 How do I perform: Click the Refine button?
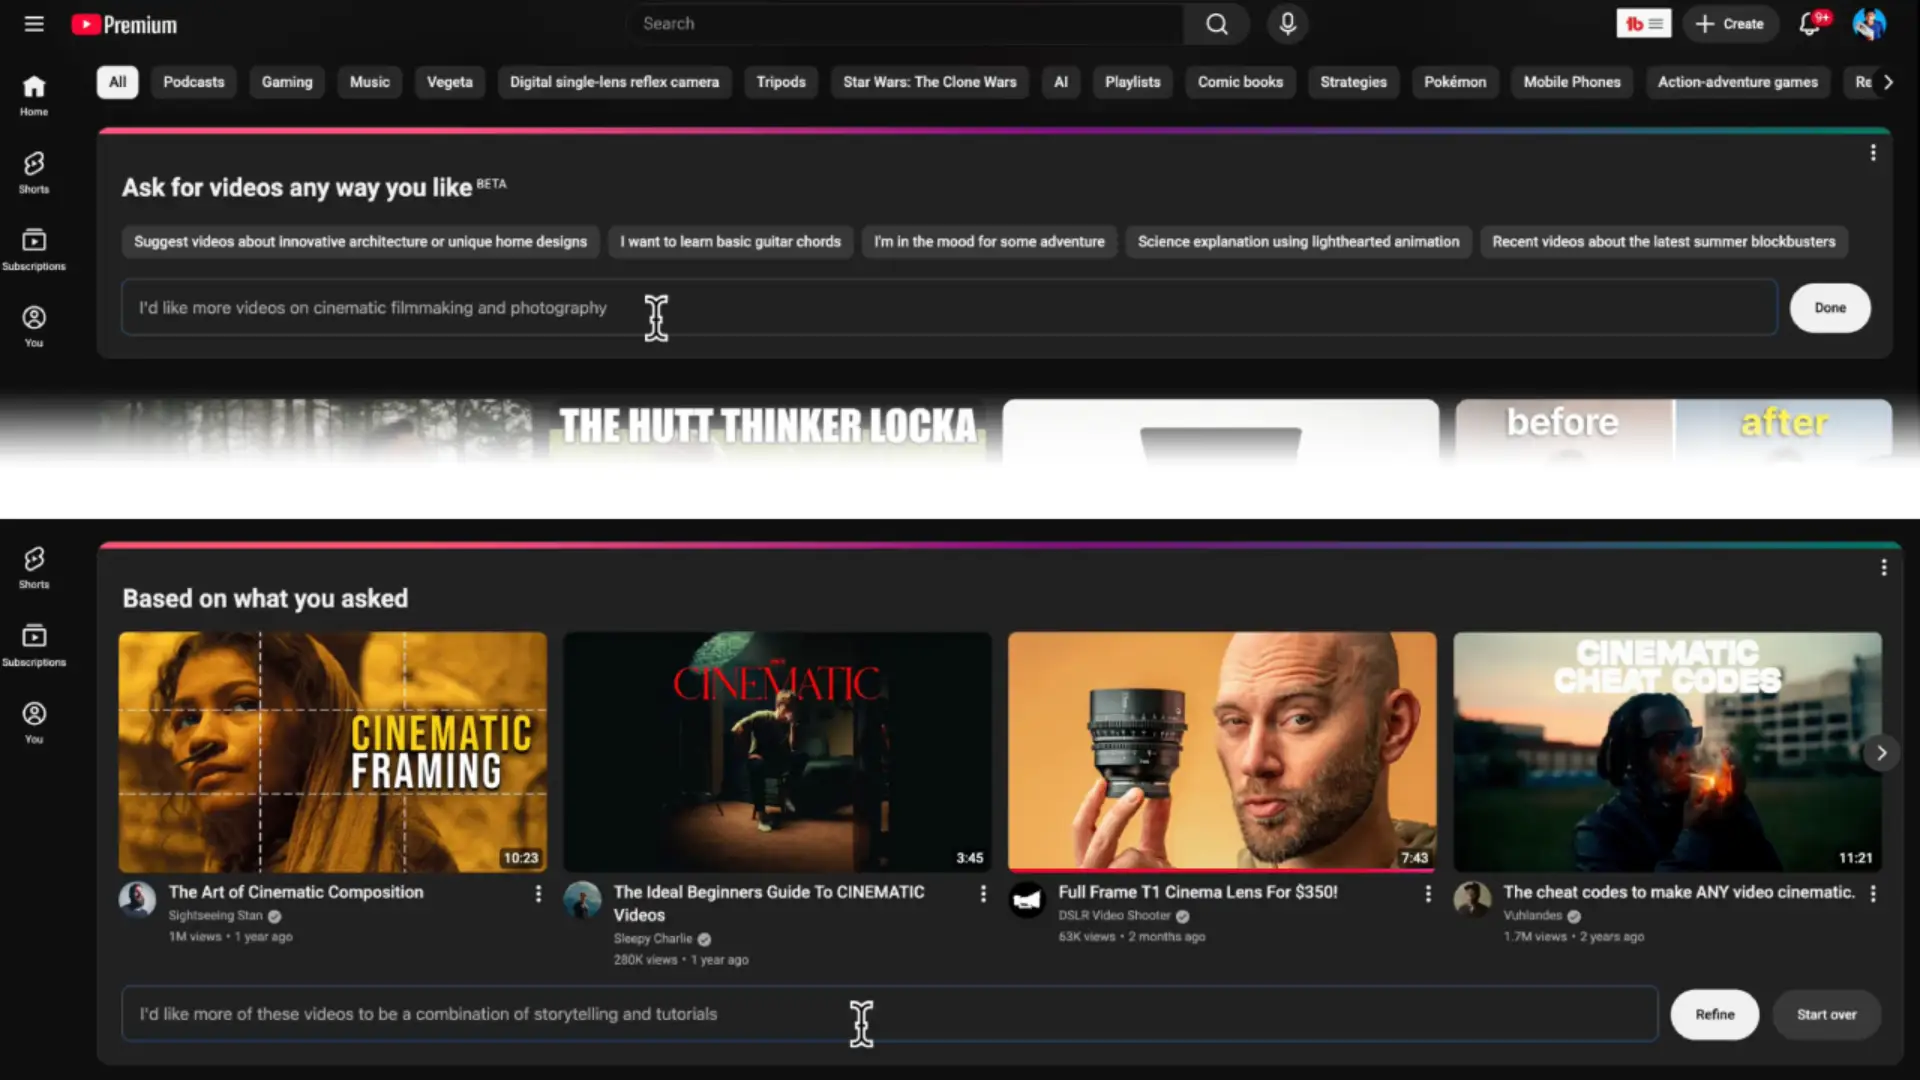tap(1714, 1014)
